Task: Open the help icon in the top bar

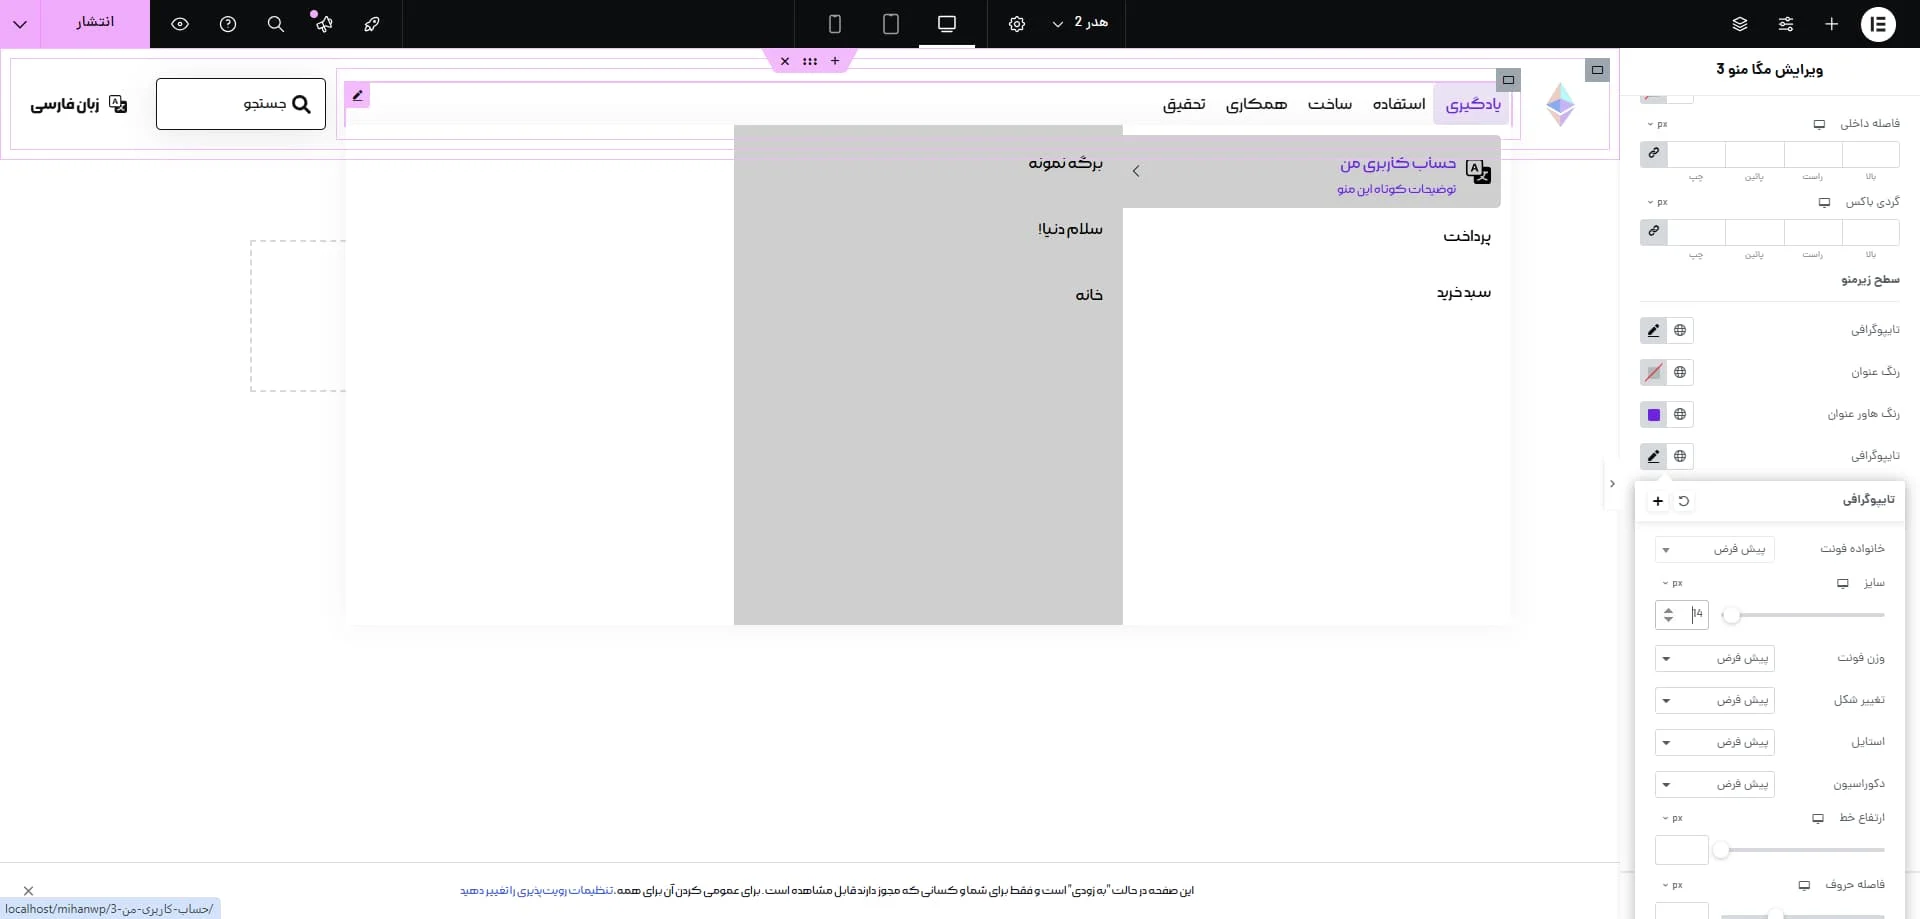Action: click(228, 24)
